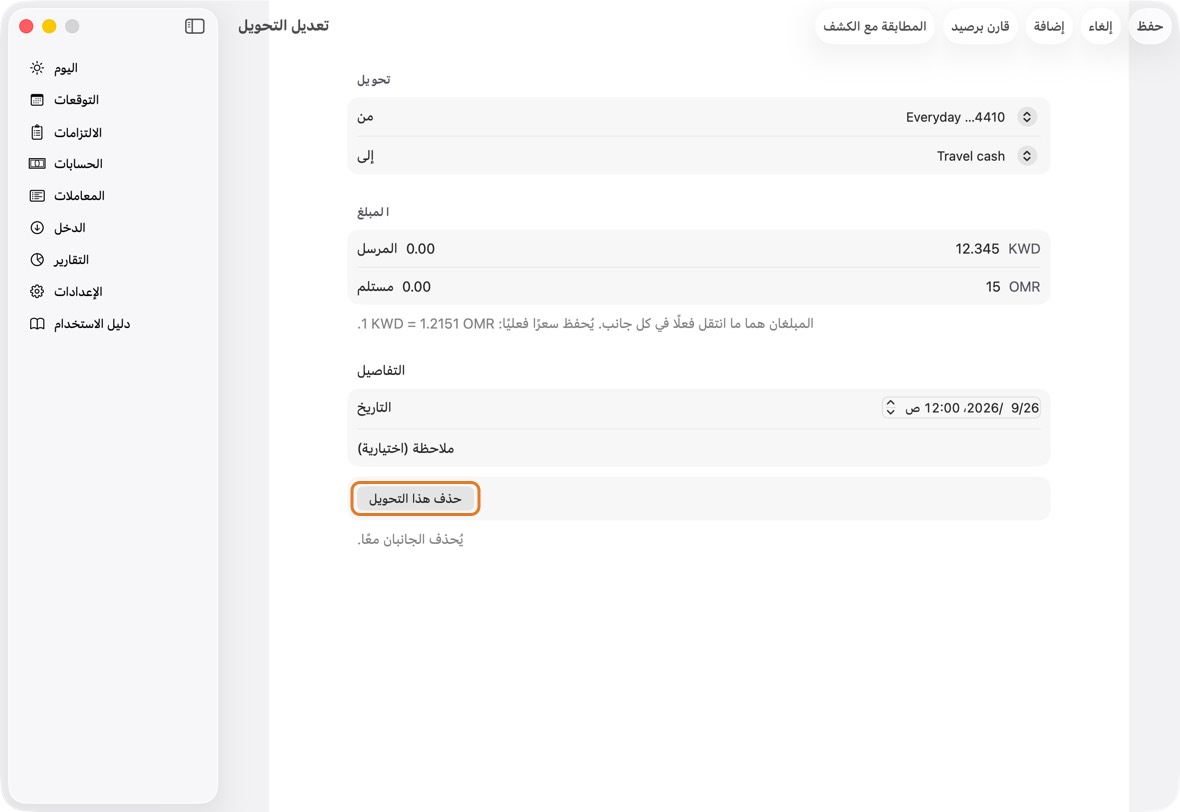The width and height of the screenshot is (1180, 812).
Task: Click the التفاصيل section heading
Action: click(x=381, y=371)
